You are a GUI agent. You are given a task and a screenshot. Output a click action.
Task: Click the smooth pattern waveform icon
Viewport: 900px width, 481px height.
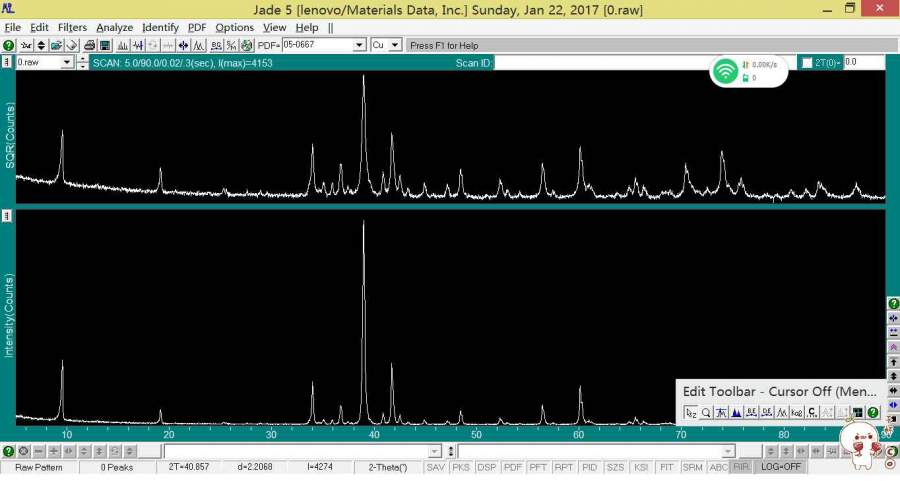pyautogui.click(x=138, y=45)
